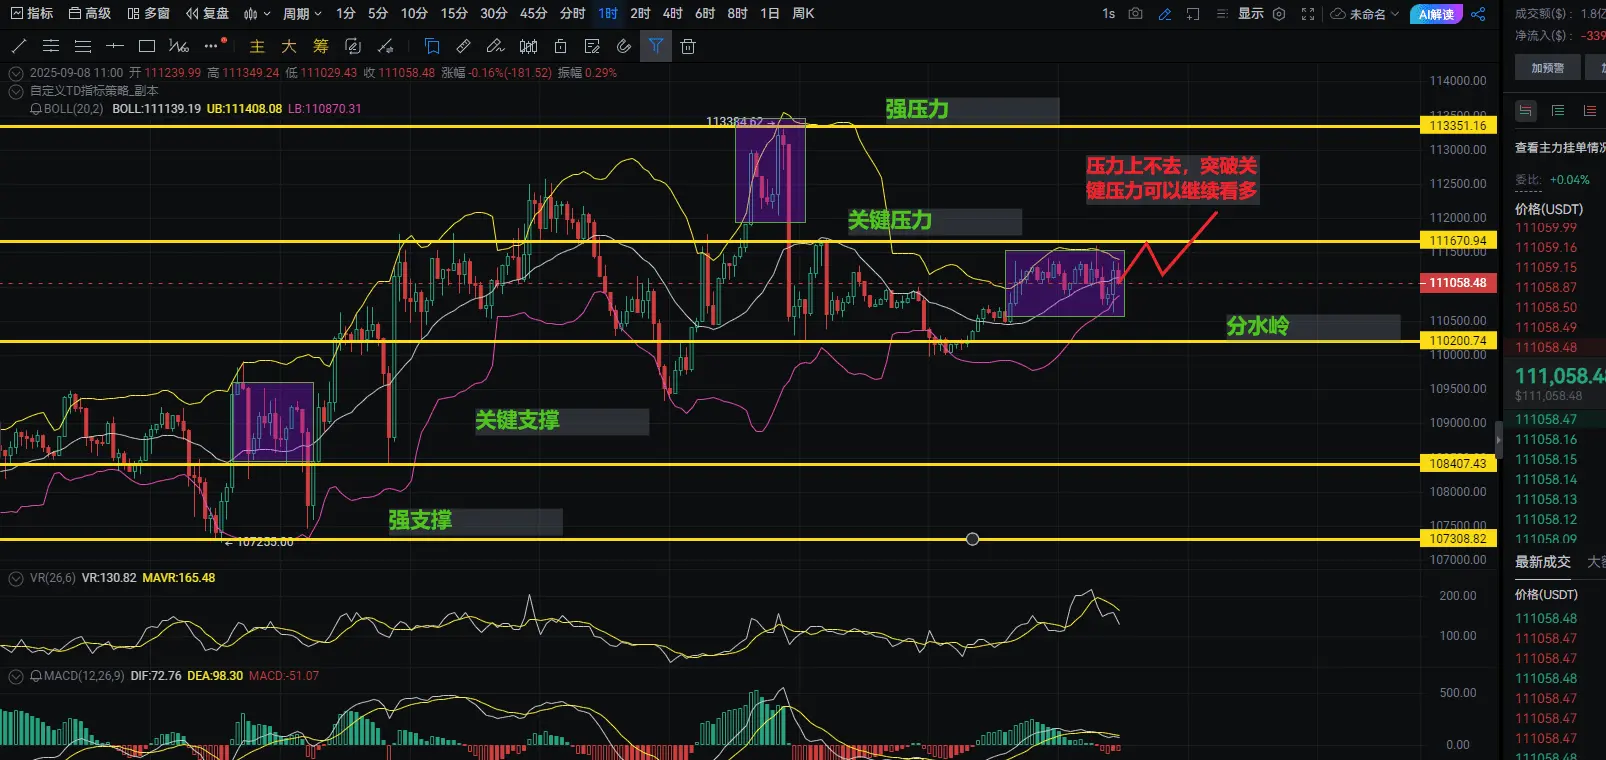Viewport: 1606px width, 760px height.
Task: Open the 最新成交 latest trades tab
Action: (1543, 562)
